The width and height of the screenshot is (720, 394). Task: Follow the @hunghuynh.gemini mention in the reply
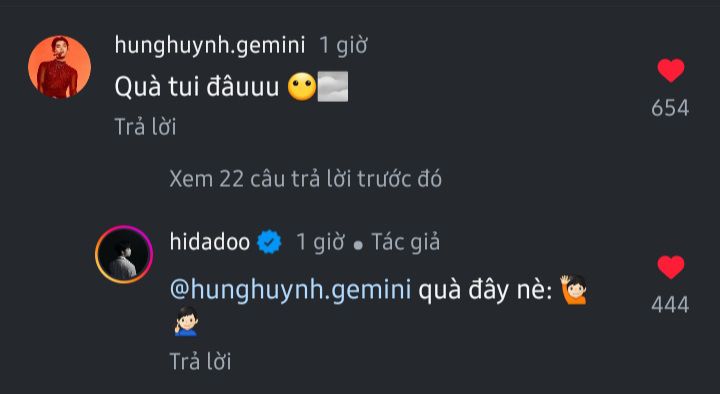[290, 290]
